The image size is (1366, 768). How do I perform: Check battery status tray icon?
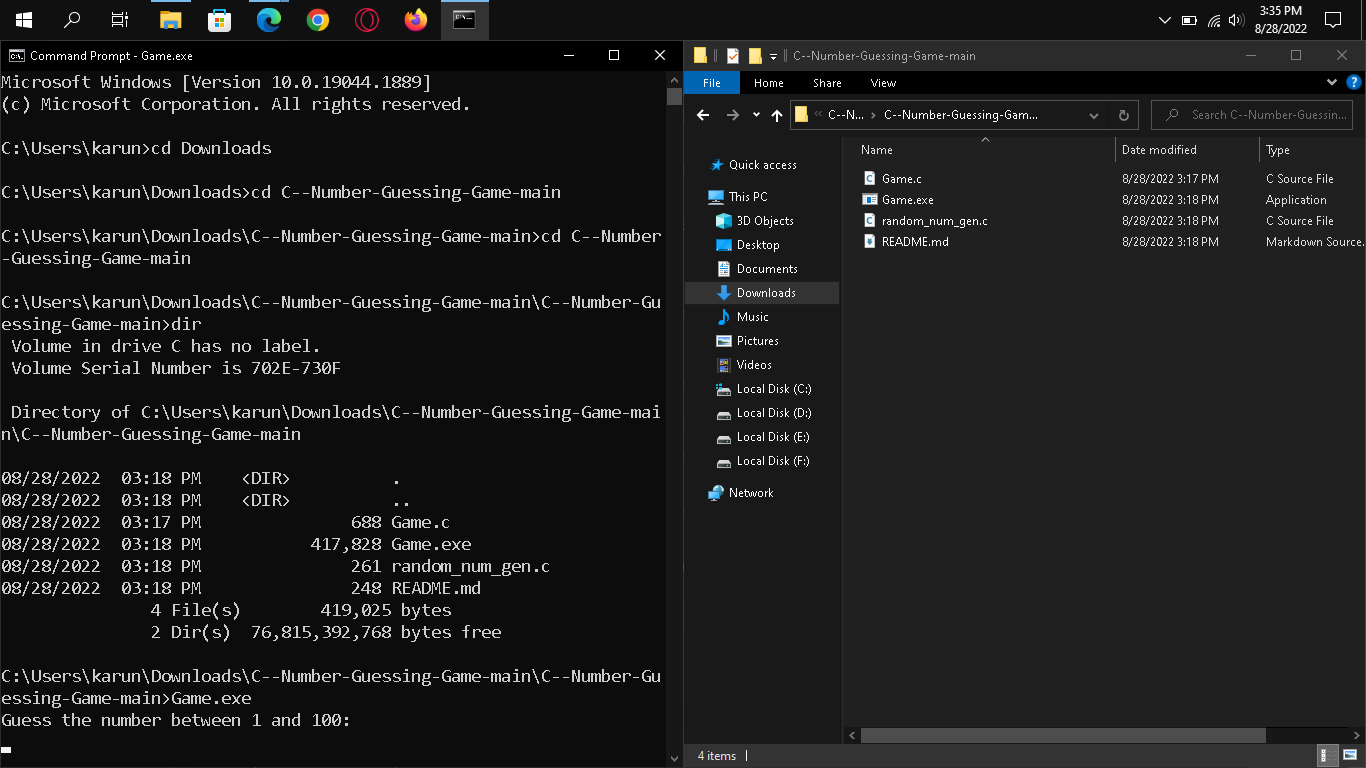(1189, 20)
